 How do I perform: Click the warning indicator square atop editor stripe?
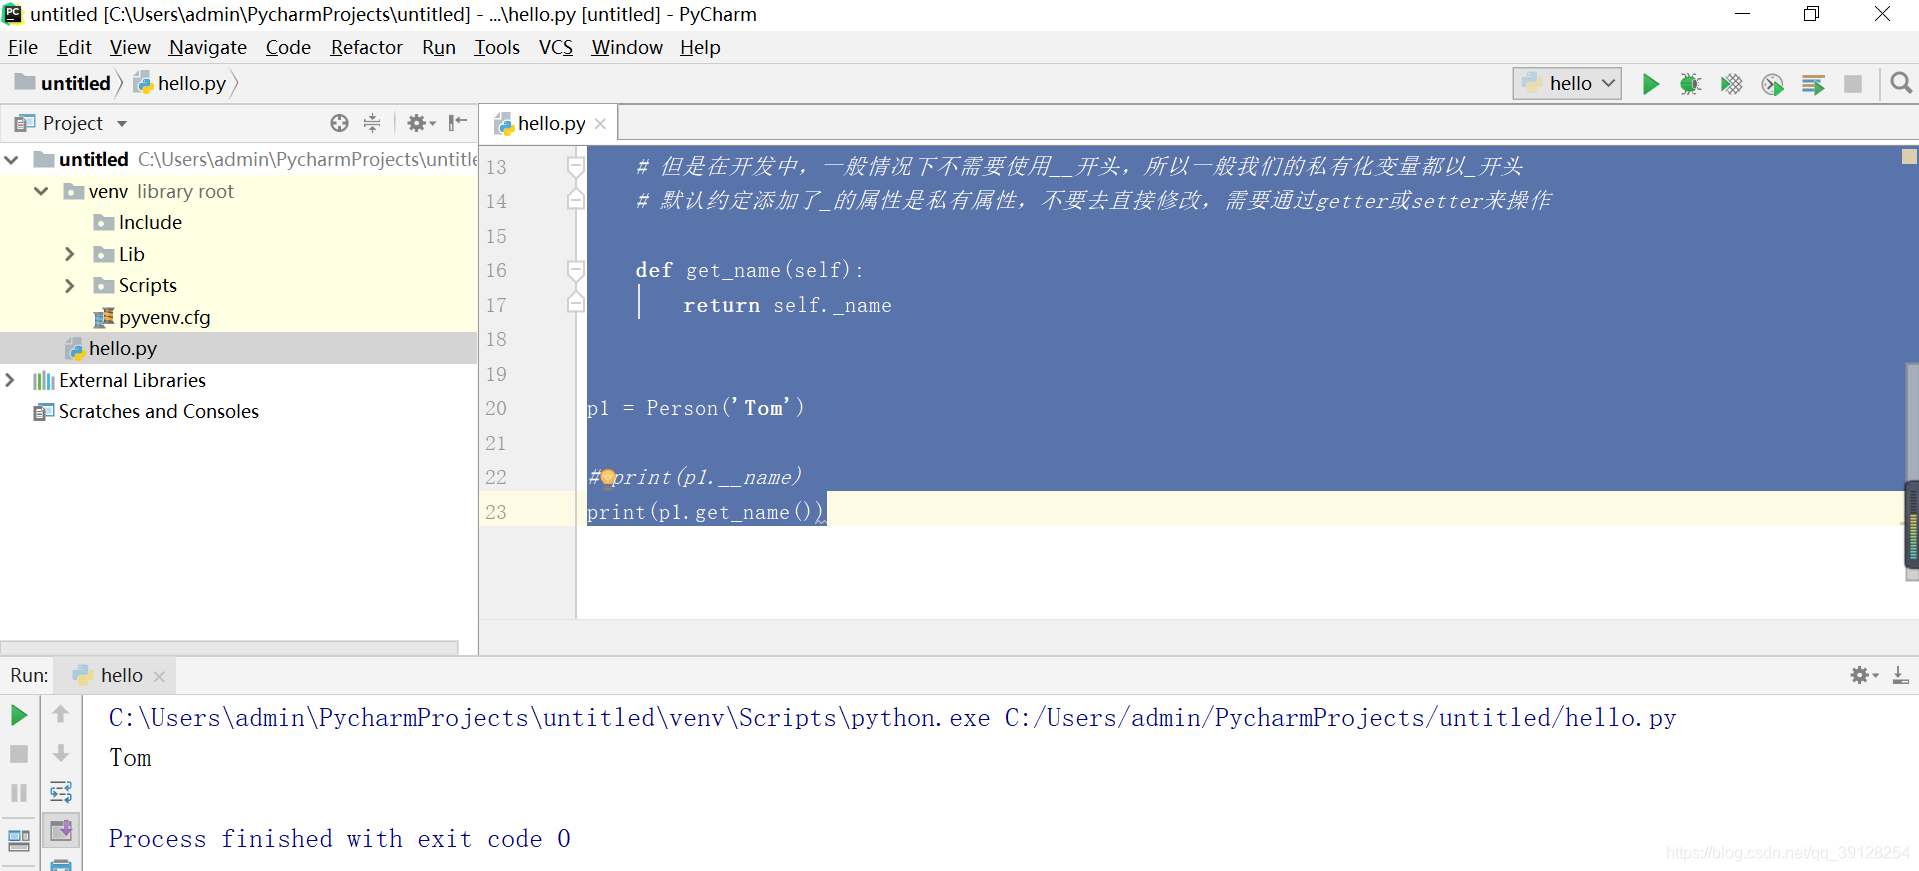[x=1909, y=156]
